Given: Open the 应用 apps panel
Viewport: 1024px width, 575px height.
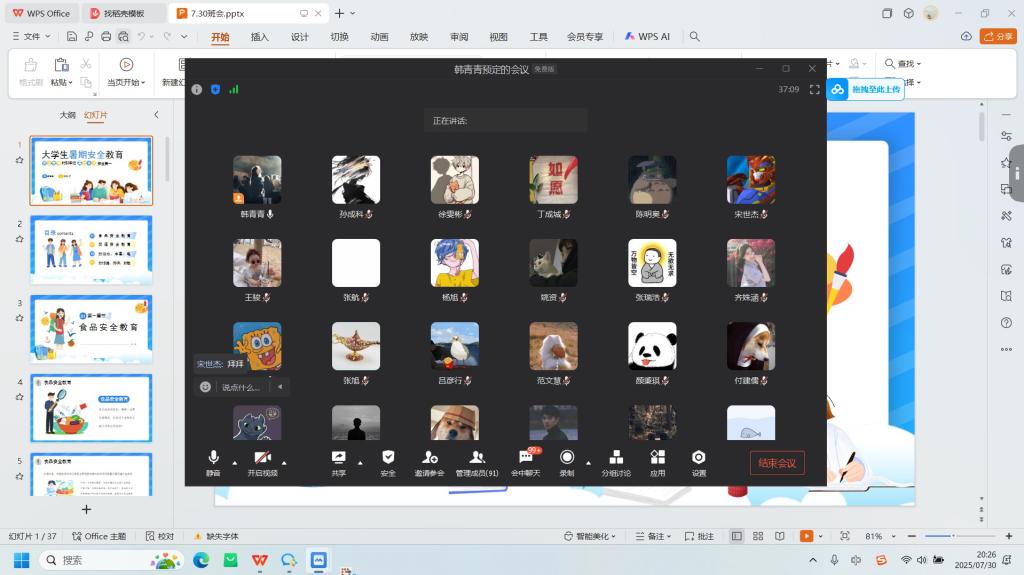Looking at the screenshot, I should [658, 463].
